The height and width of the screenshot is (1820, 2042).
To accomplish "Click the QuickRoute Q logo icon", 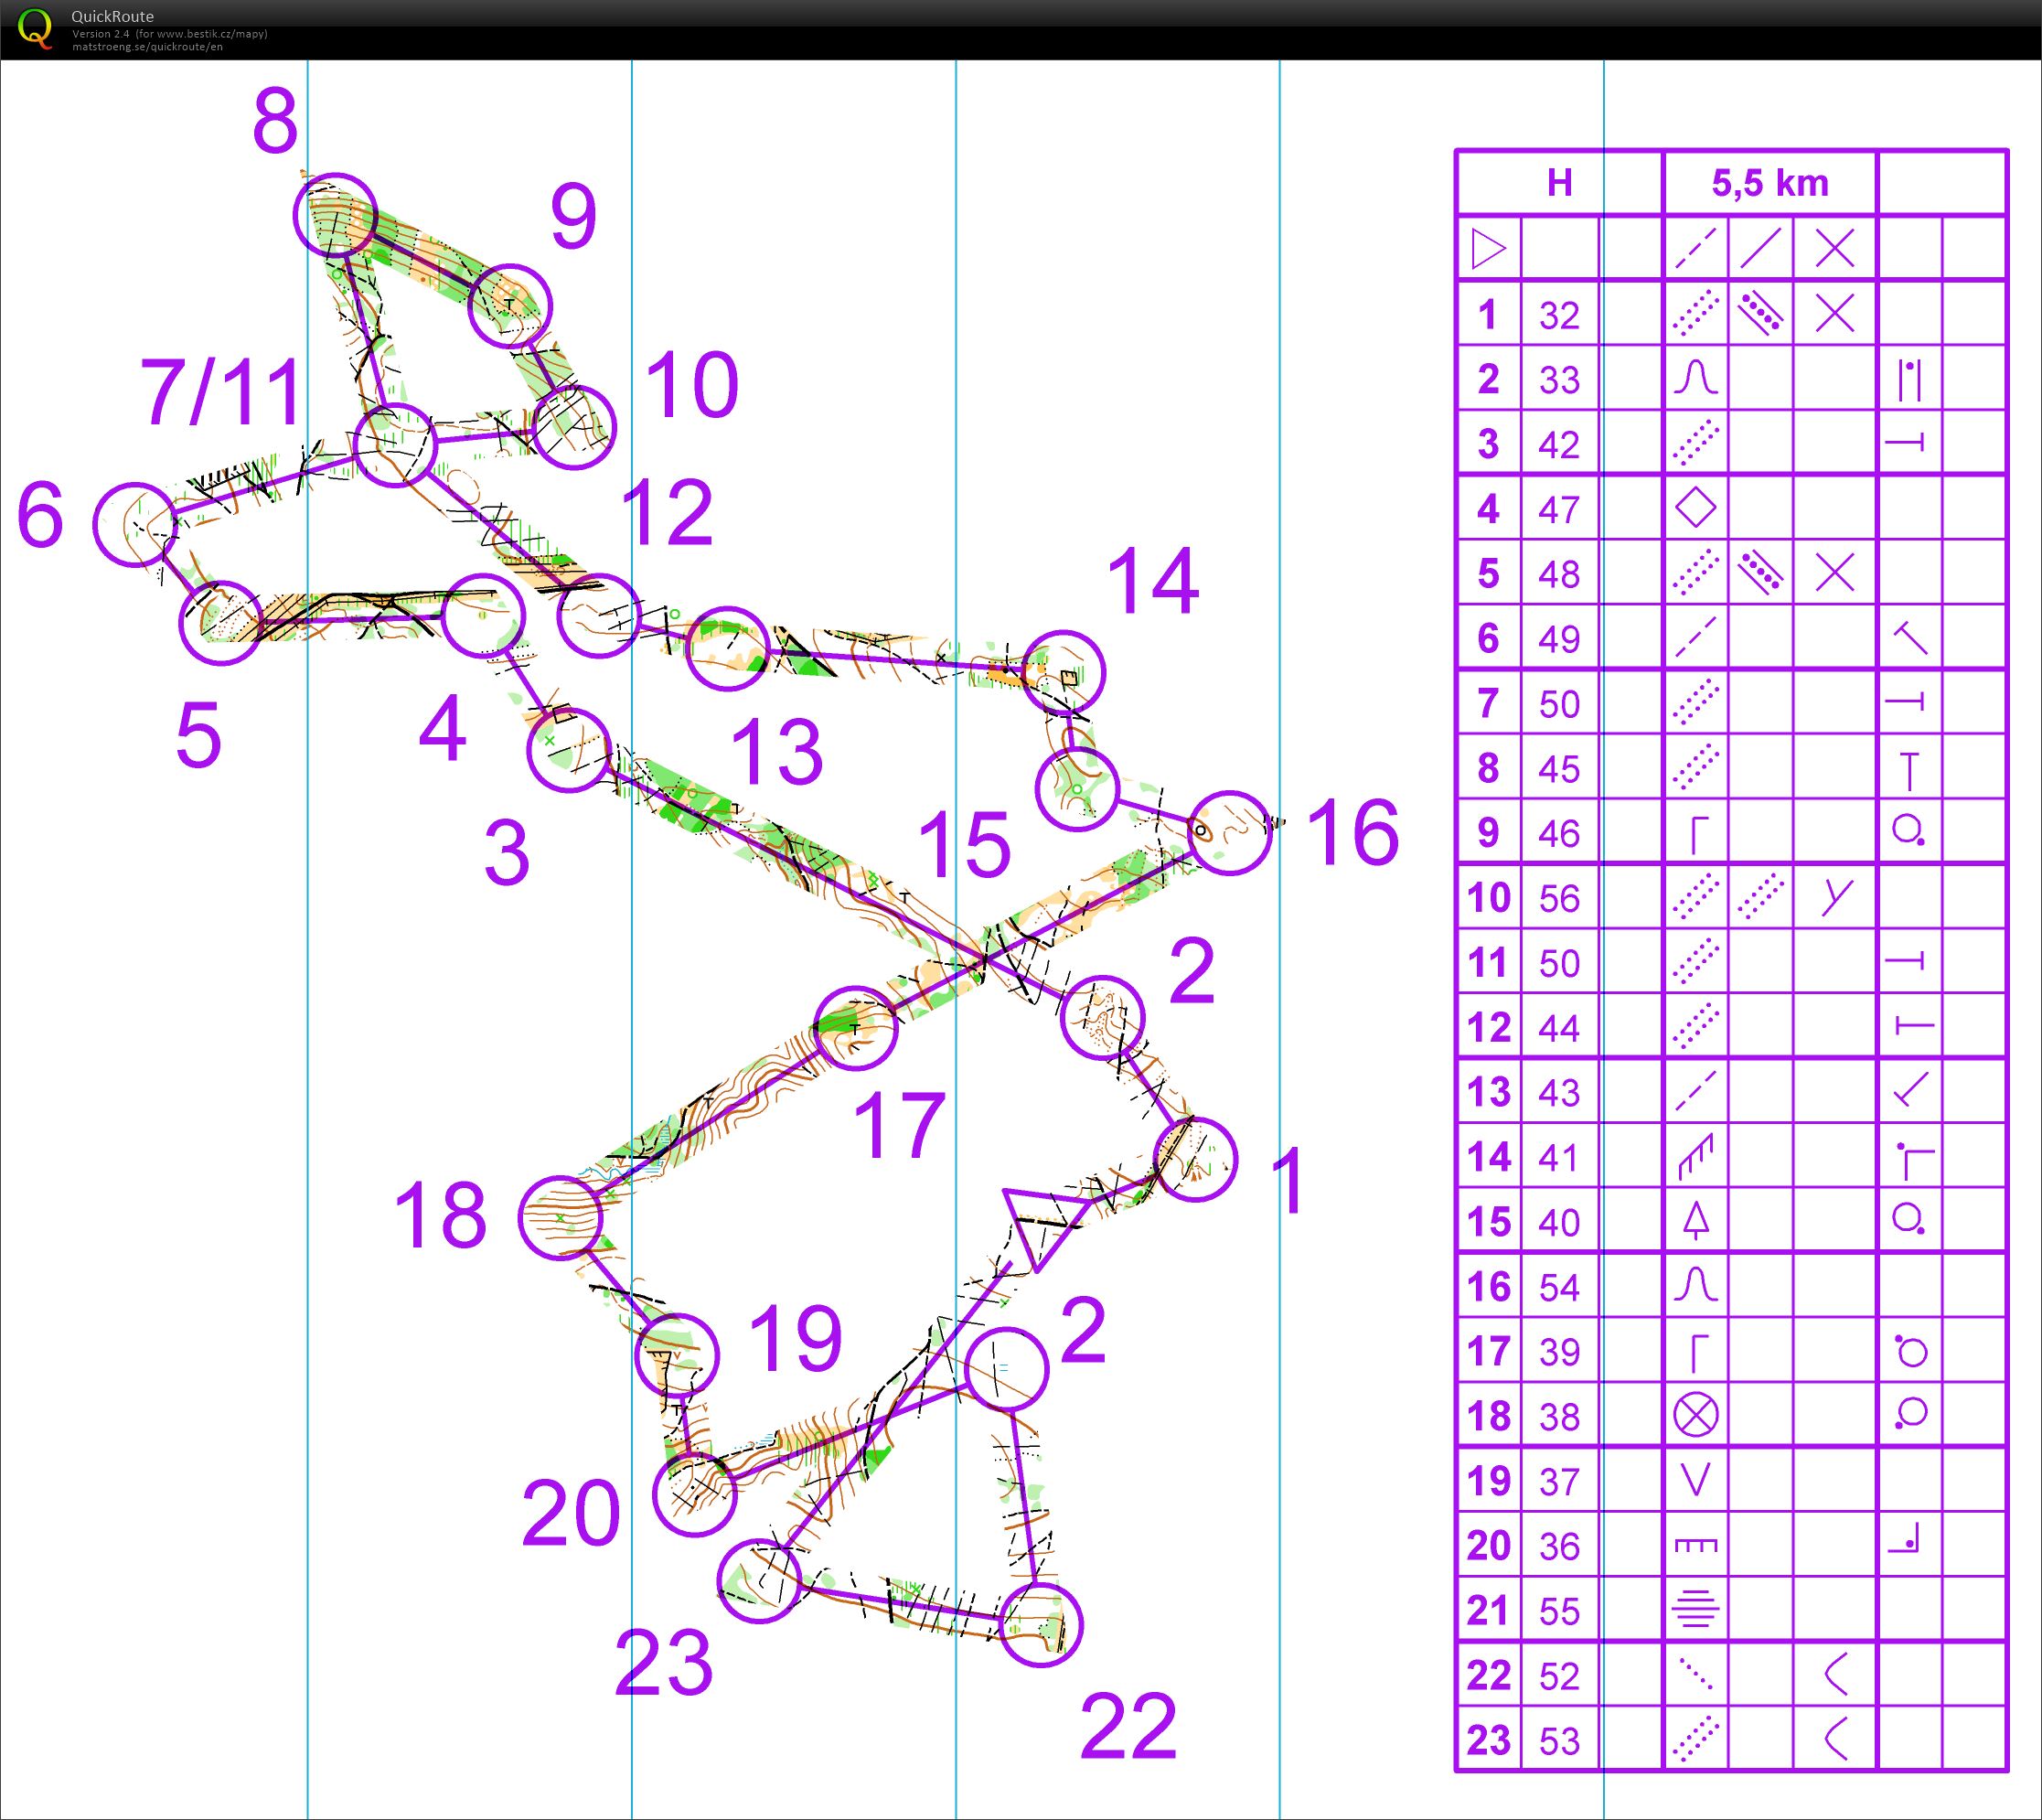I will 36,28.
